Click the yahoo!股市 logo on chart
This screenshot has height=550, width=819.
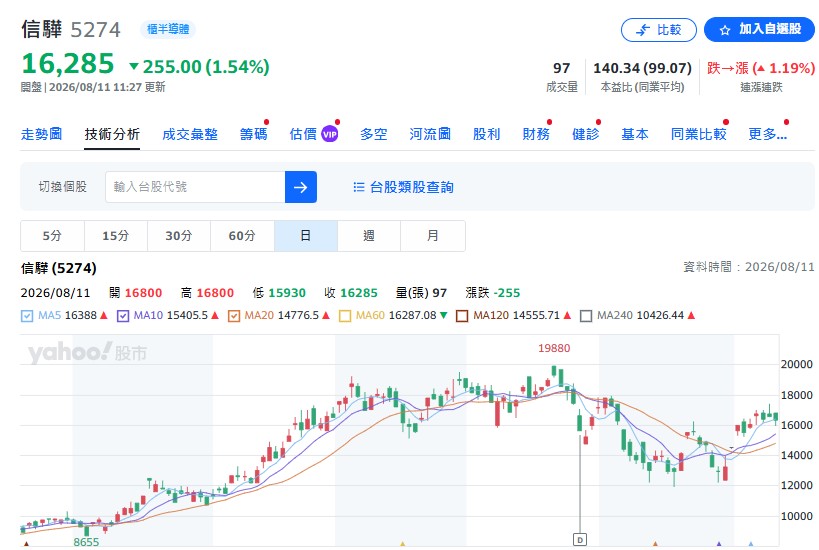pos(87,353)
